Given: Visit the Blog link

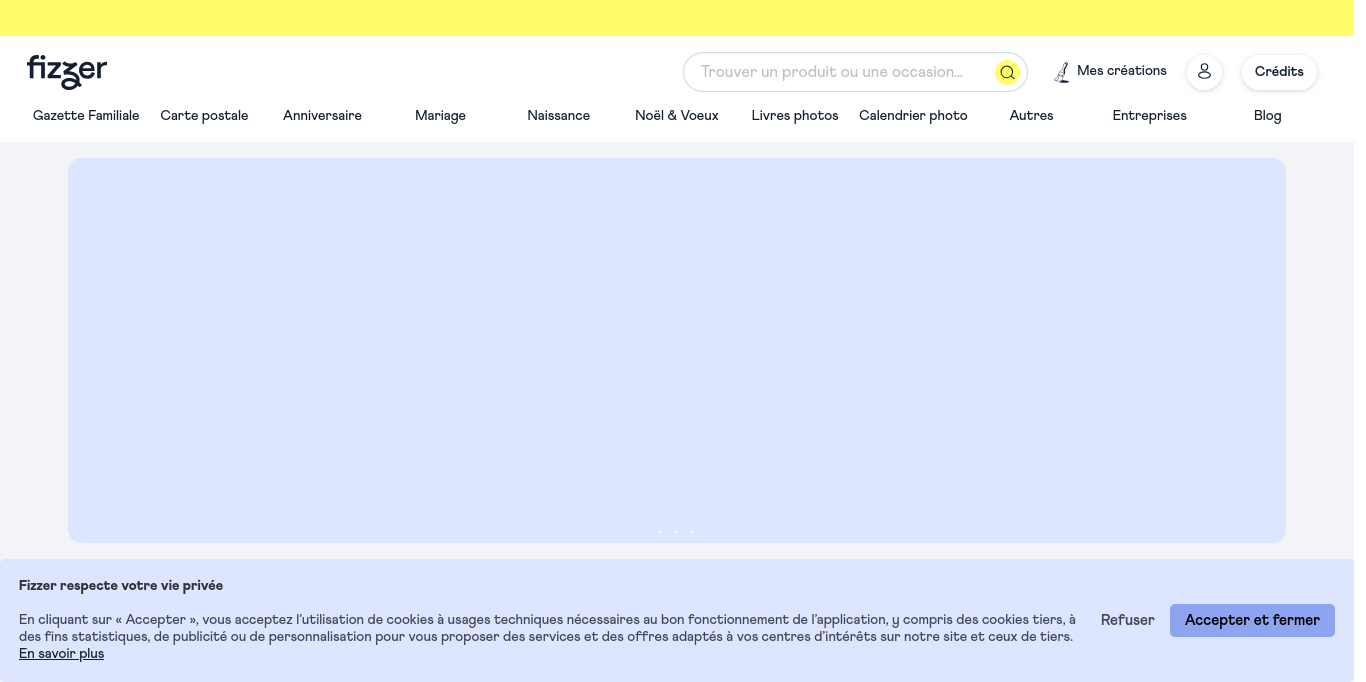Looking at the screenshot, I should pyautogui.click(x=1267, y=116).
